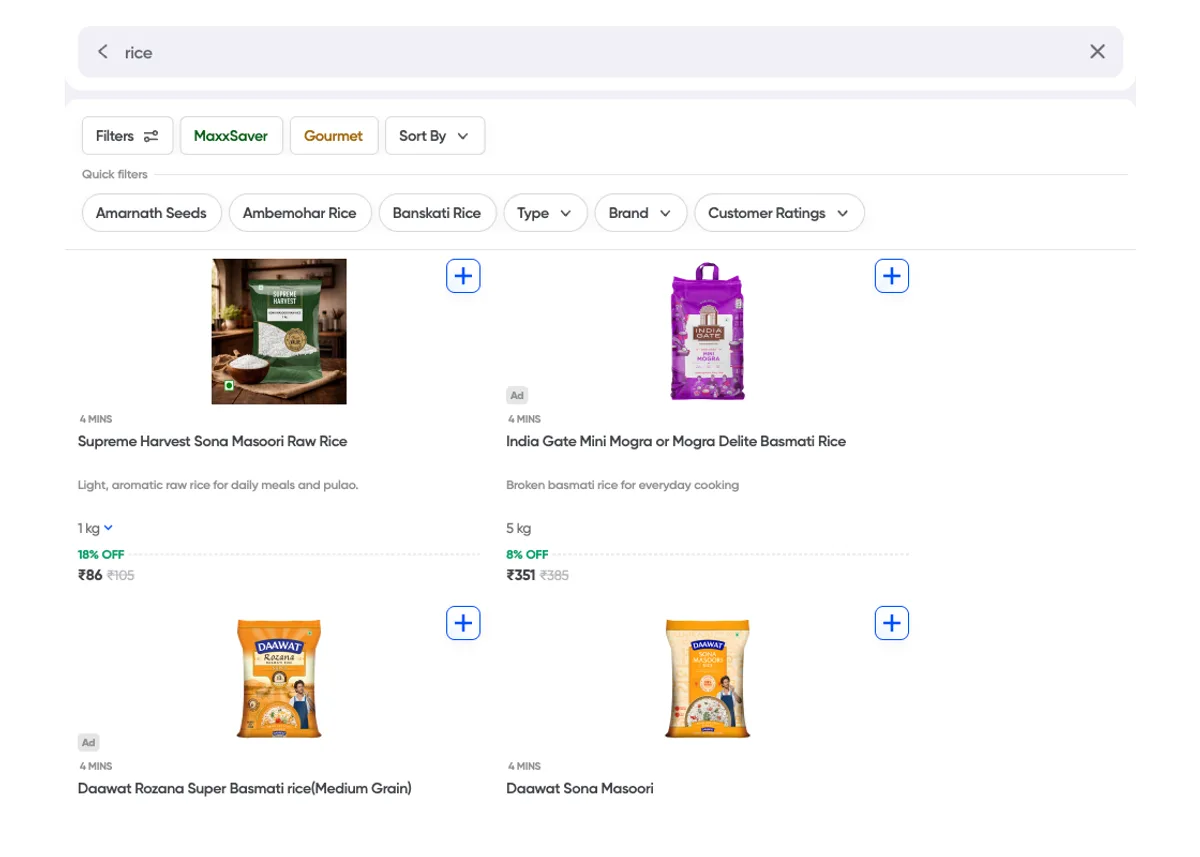
Task: Open the Filters panel
Action: pos(127,136)
